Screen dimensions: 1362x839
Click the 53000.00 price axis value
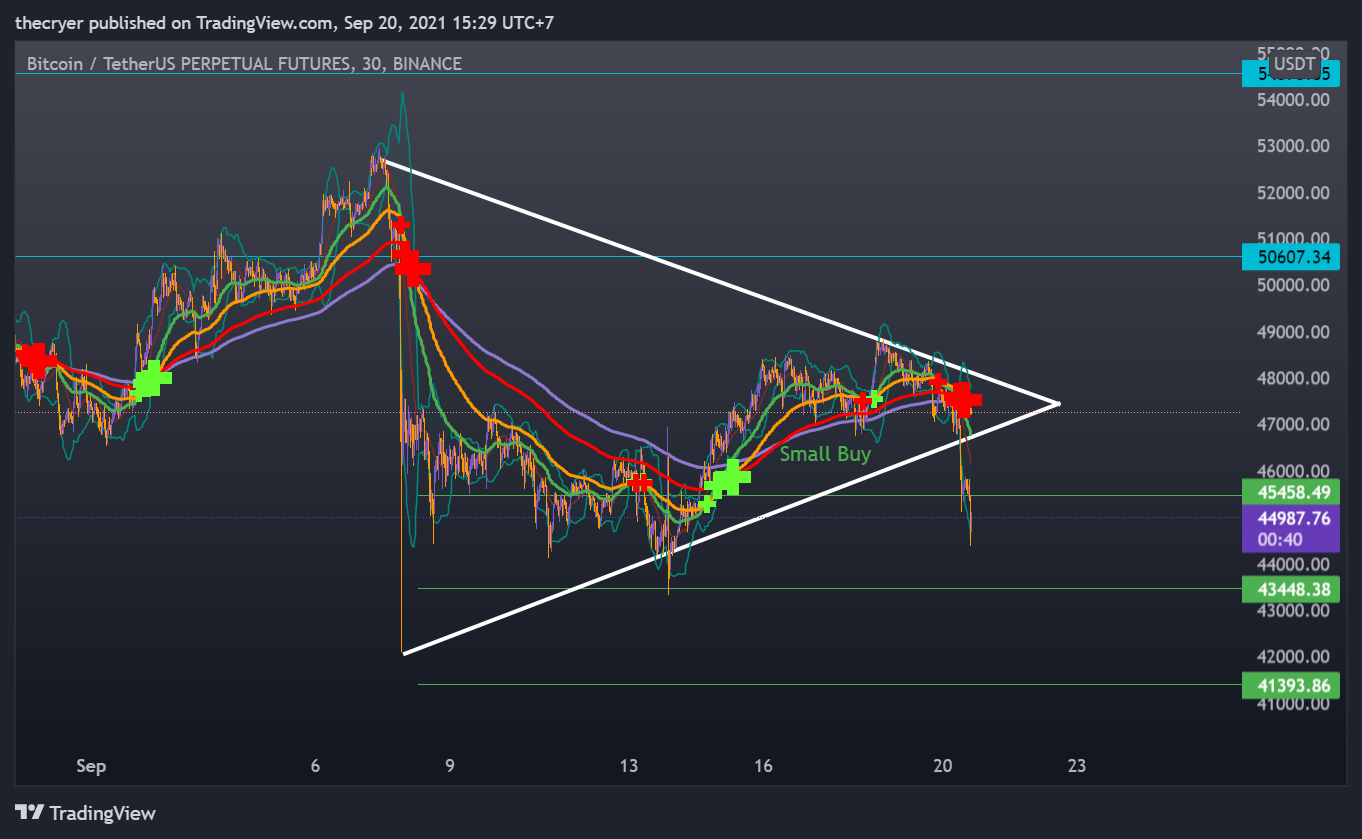tap(1291, 146)
